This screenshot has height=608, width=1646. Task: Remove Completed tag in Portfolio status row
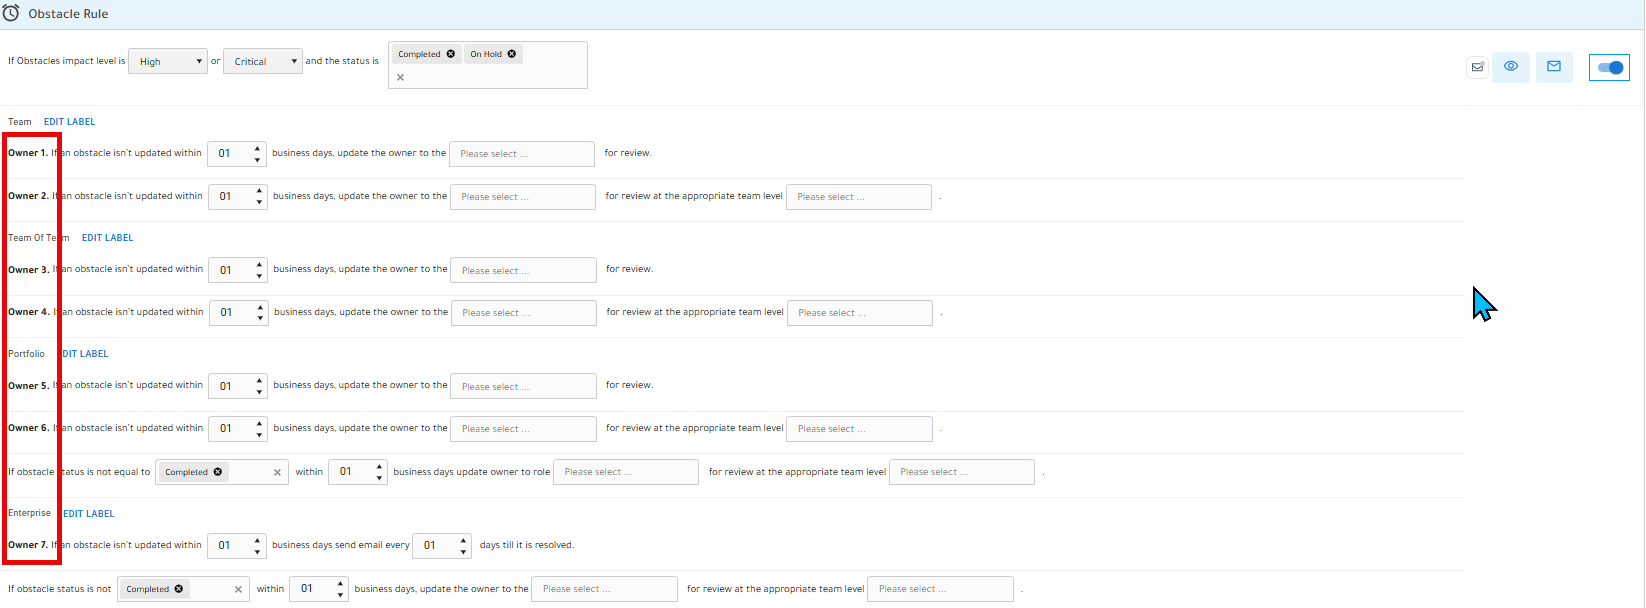click(218, 472)
